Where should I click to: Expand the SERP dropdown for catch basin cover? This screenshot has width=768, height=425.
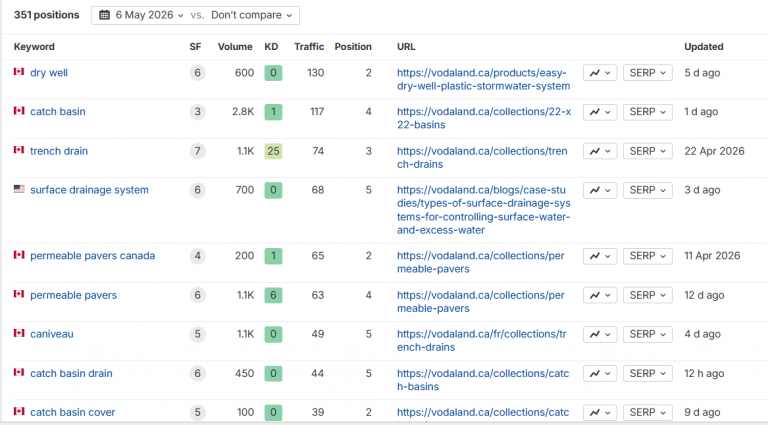648,413
